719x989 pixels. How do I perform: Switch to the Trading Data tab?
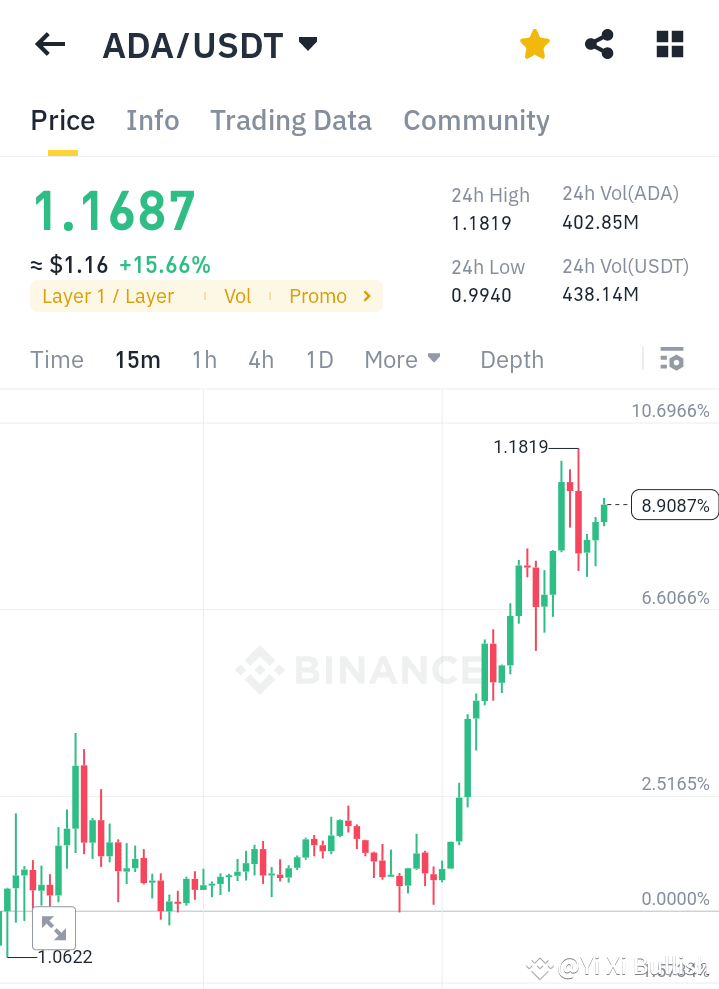click(290, 120)
